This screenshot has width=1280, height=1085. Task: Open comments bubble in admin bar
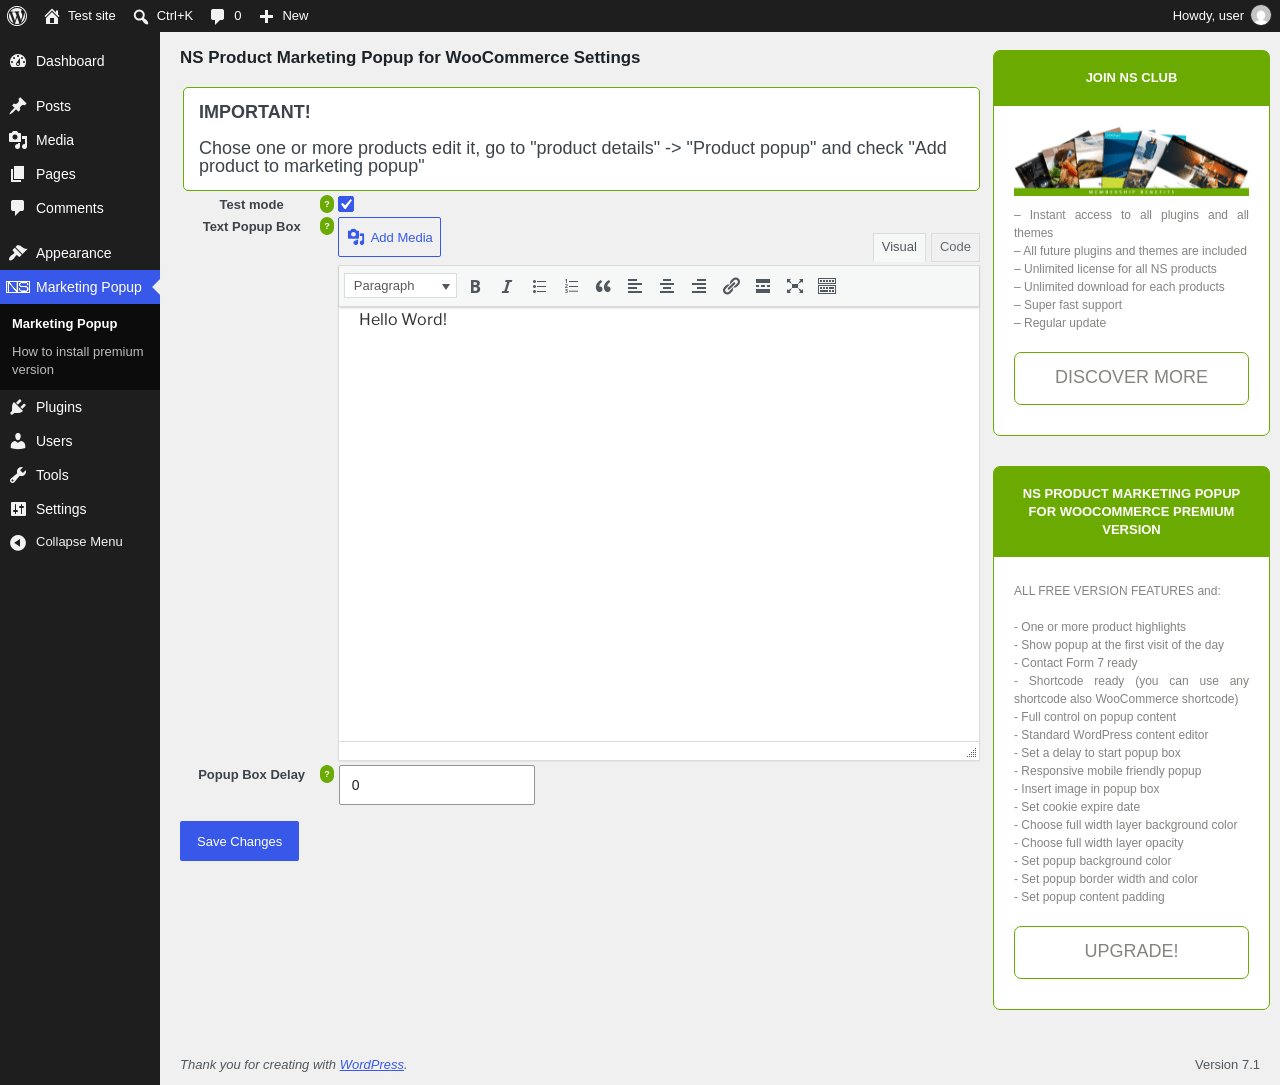(x=218, y=16)
